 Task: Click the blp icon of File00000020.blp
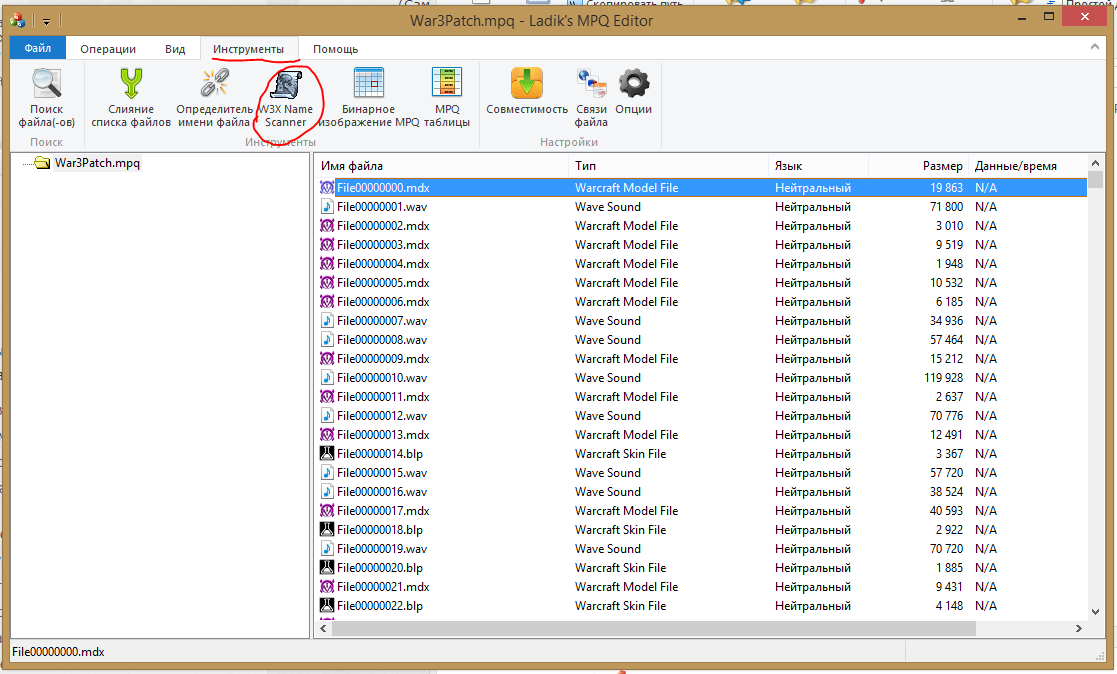click(x=327, y=567)
